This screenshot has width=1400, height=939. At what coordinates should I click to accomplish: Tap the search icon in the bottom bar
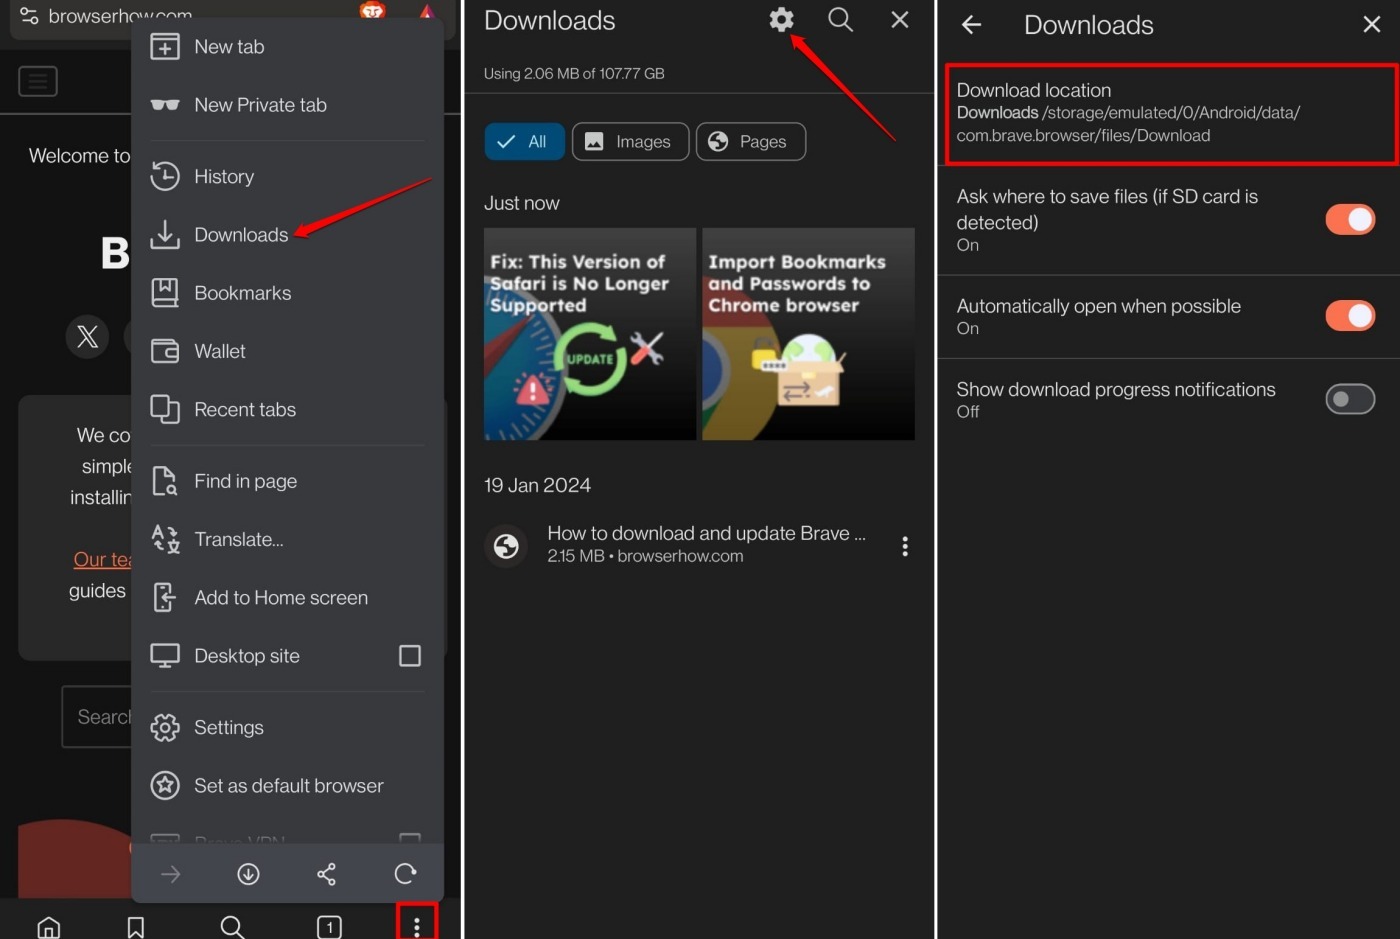(x=232, y=927)
